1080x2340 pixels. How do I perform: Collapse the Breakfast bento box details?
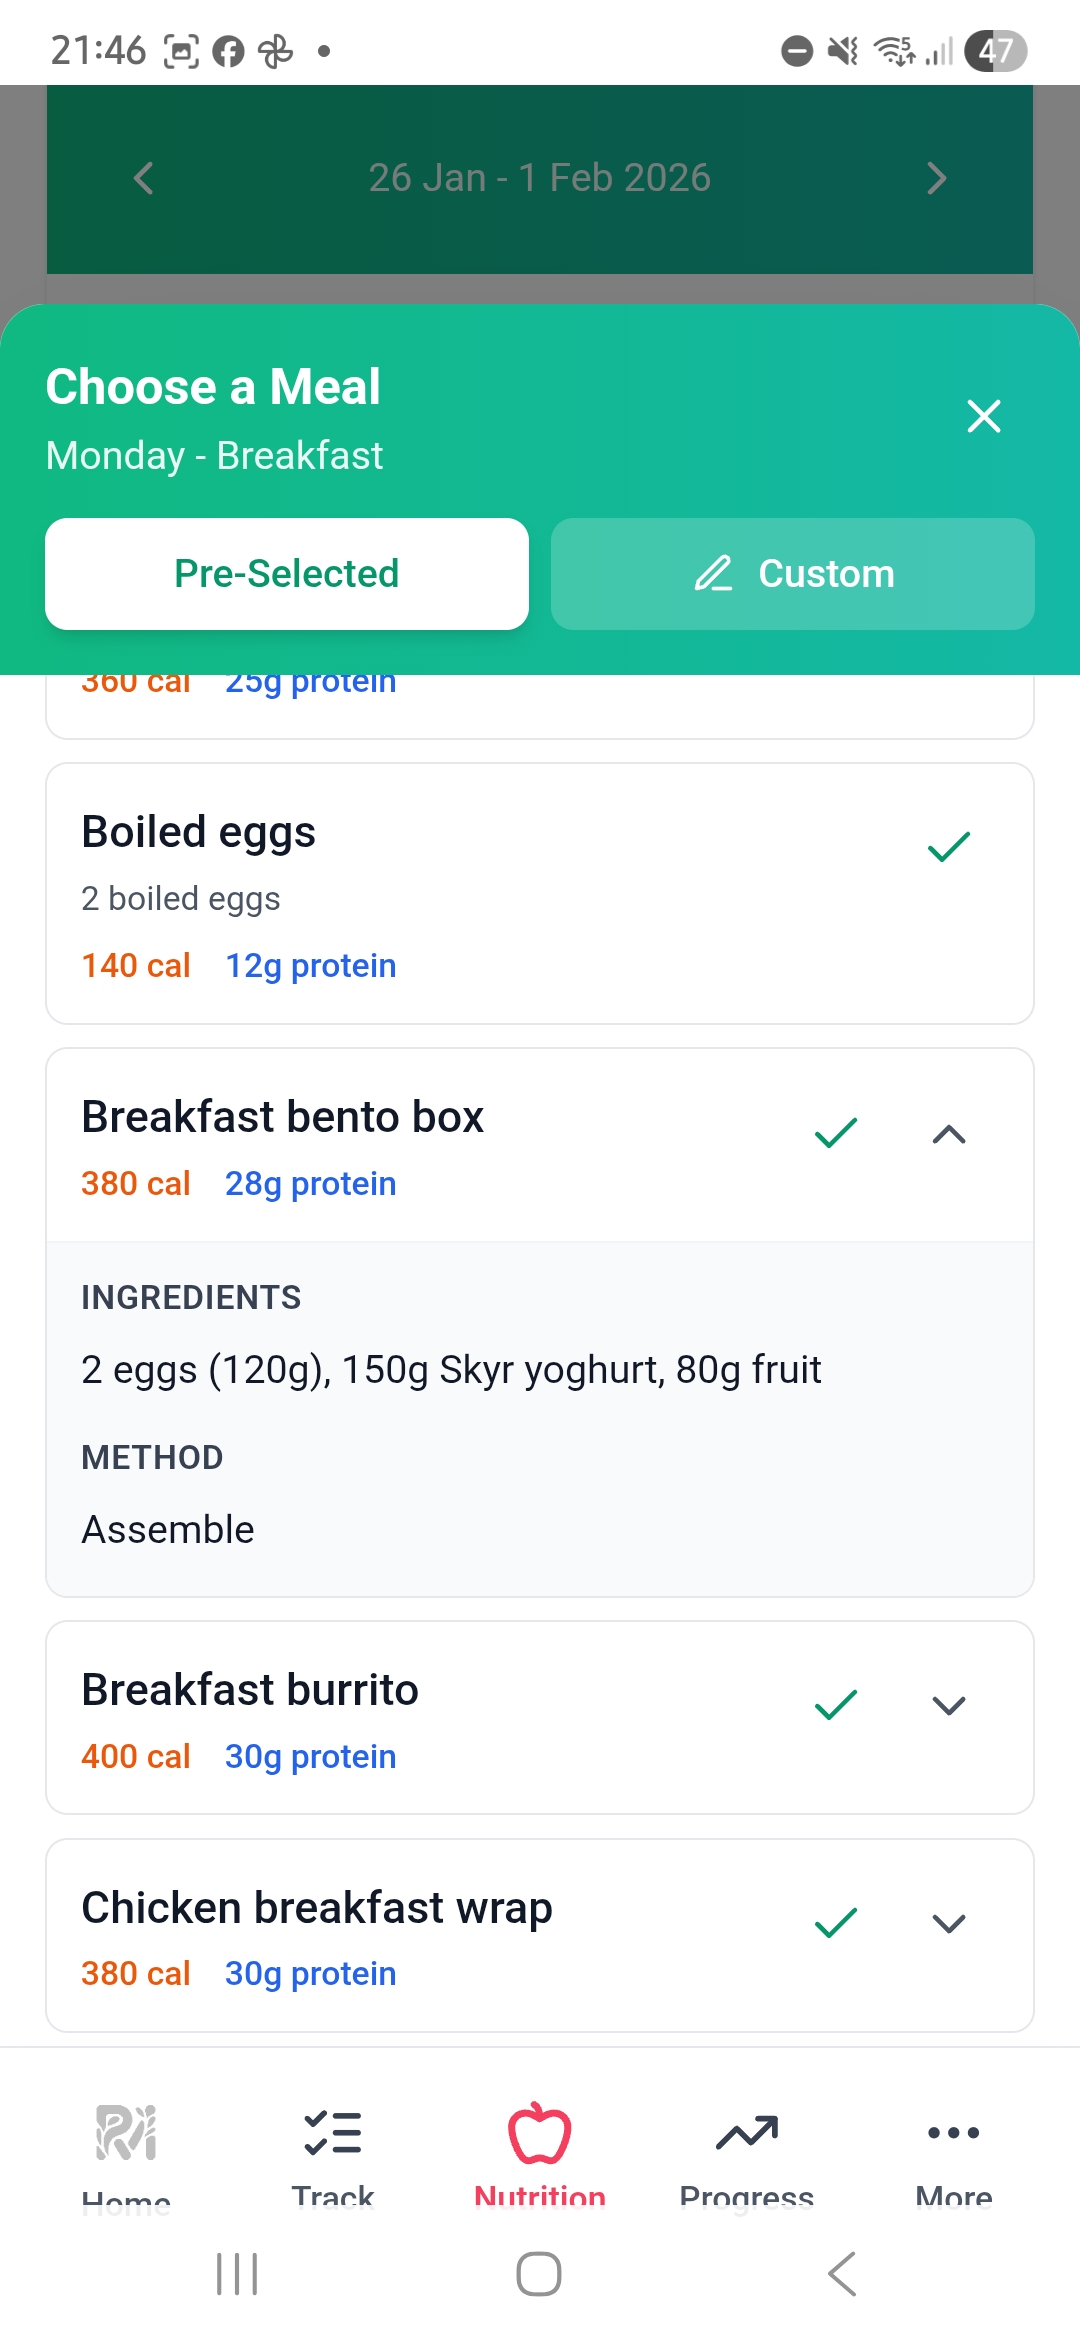pos(948,1133)
